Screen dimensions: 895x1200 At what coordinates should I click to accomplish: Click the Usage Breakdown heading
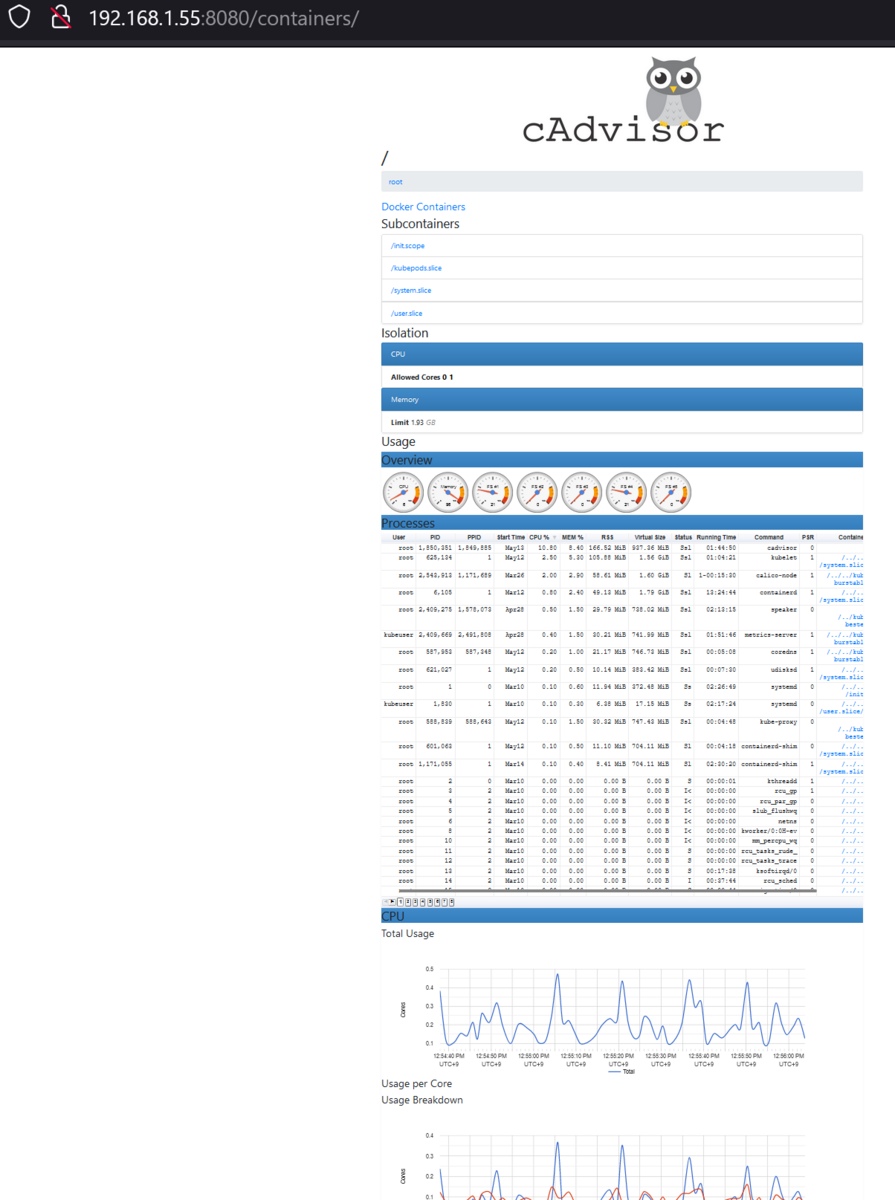(x=422, y=1100)
